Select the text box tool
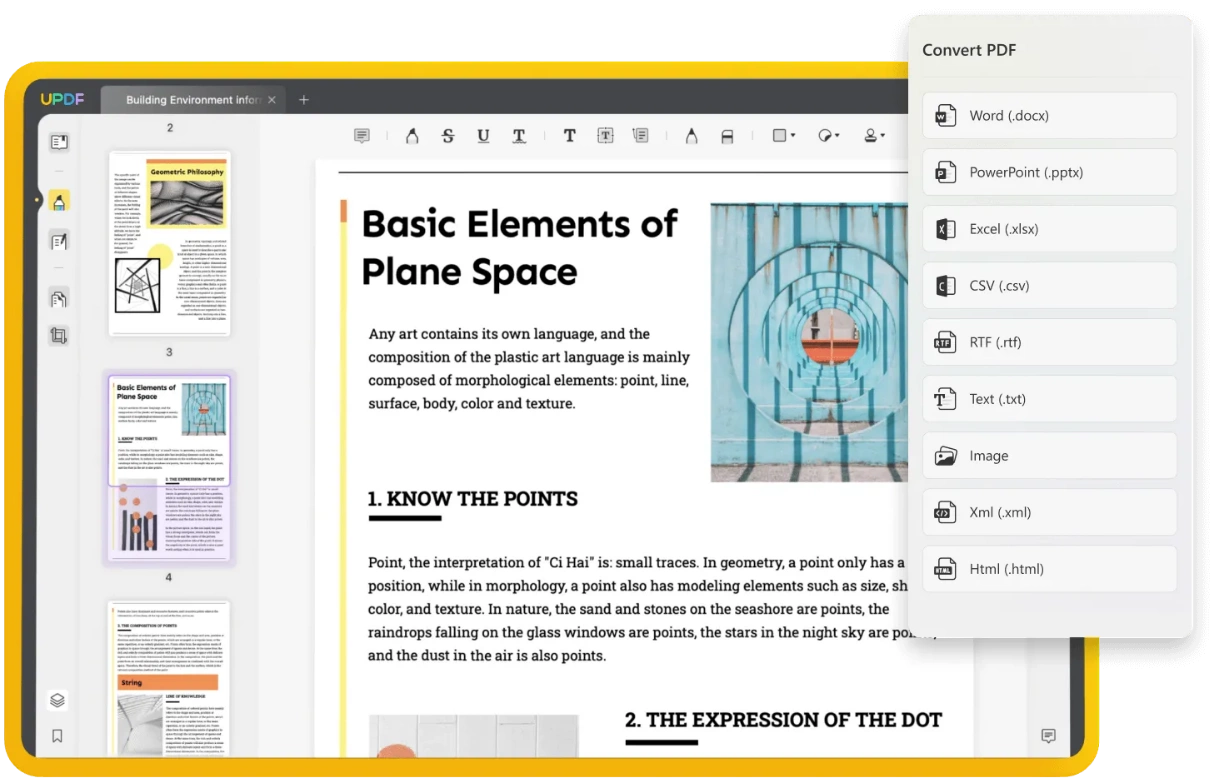 coord(605,136)
